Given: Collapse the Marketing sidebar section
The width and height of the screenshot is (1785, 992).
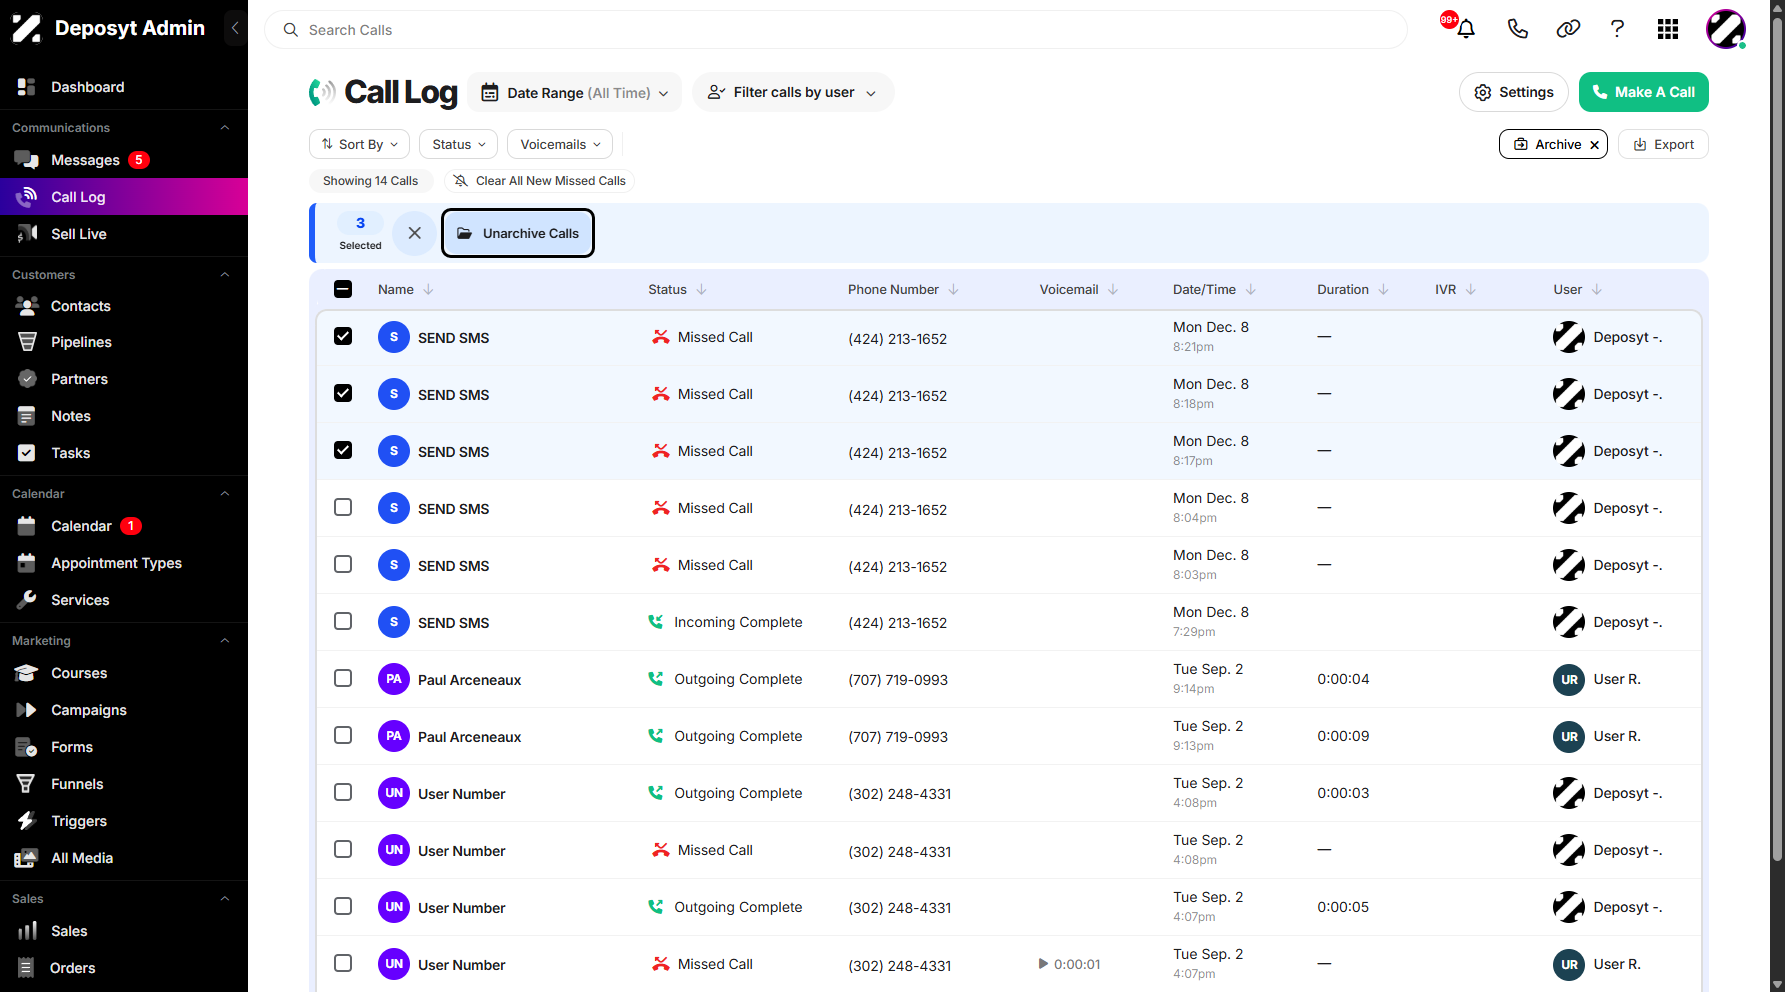Looking at the screenshot, I should (225, 641).
